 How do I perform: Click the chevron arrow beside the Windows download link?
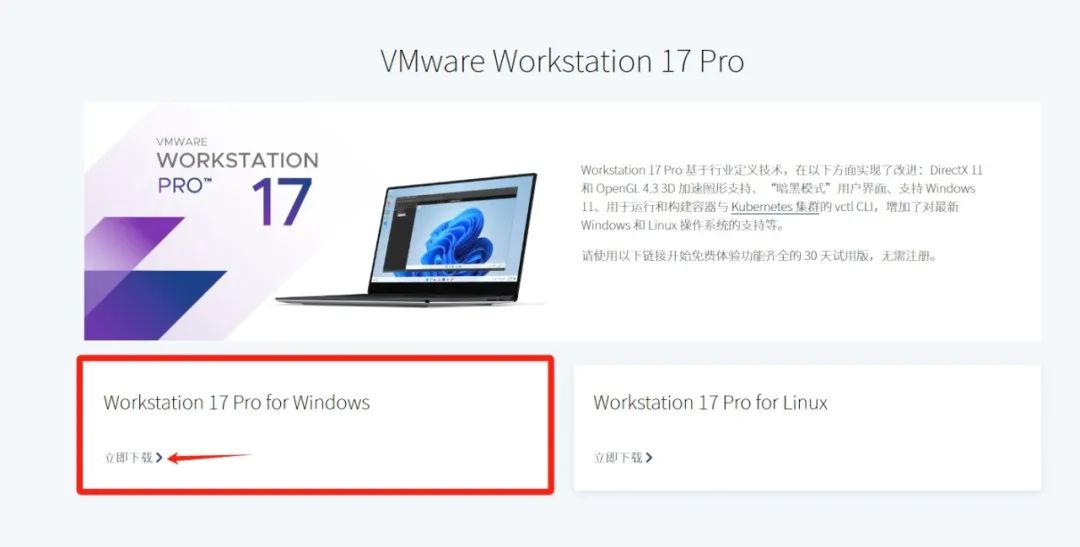[159, 457]
